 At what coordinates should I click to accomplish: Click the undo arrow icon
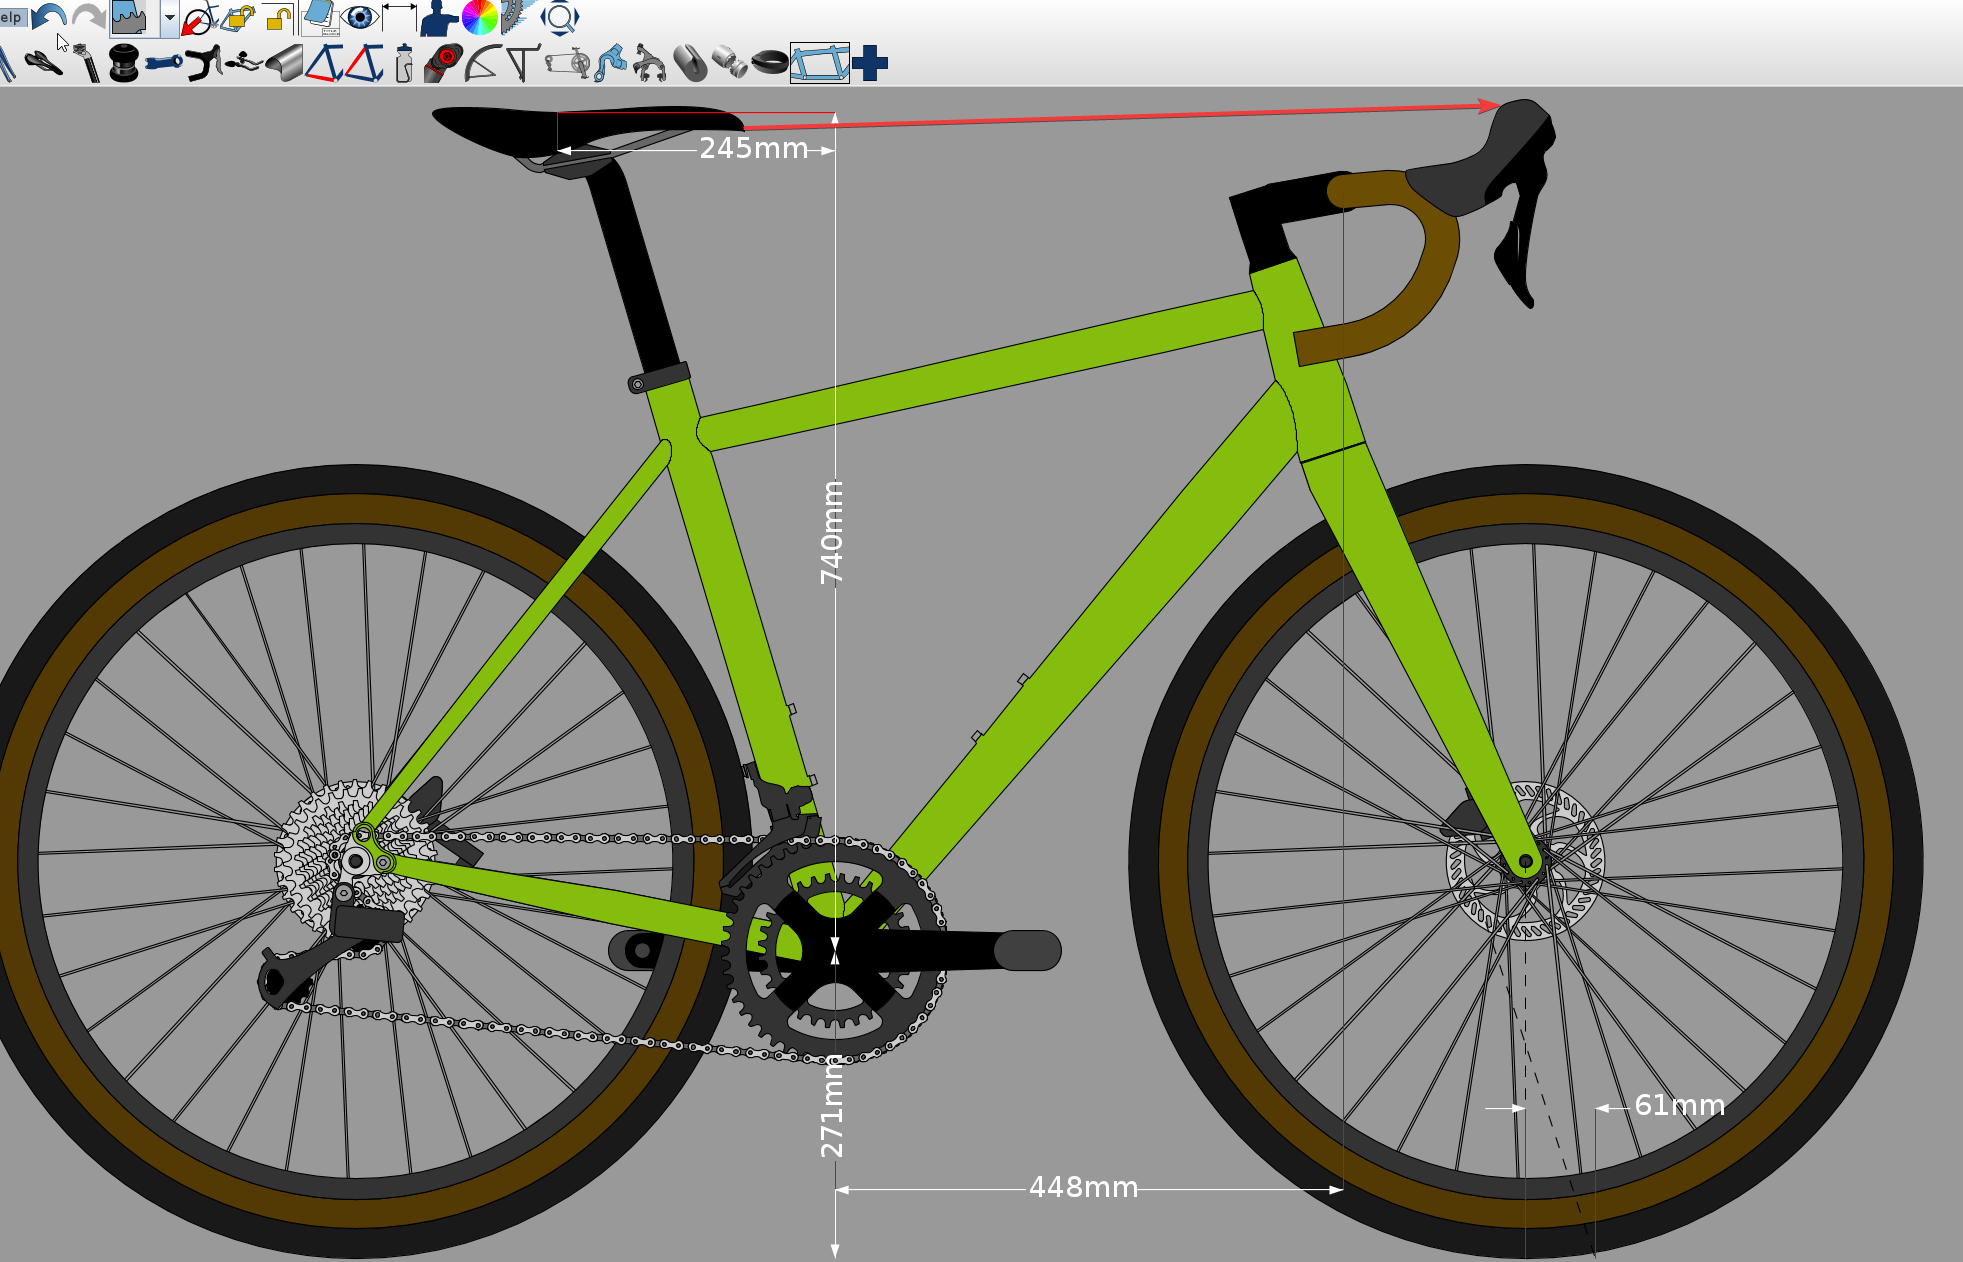[x=48, y=17]
